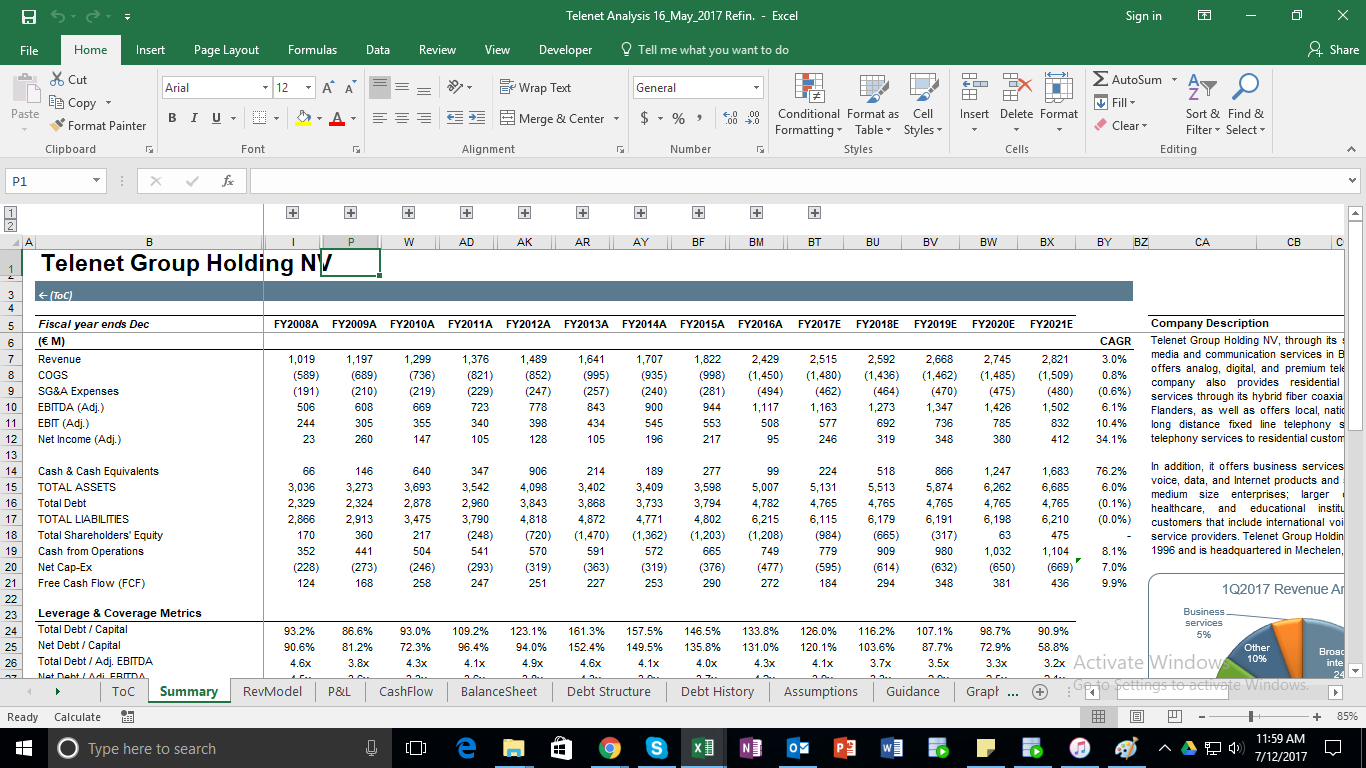Apply Percent Style format

678,118
